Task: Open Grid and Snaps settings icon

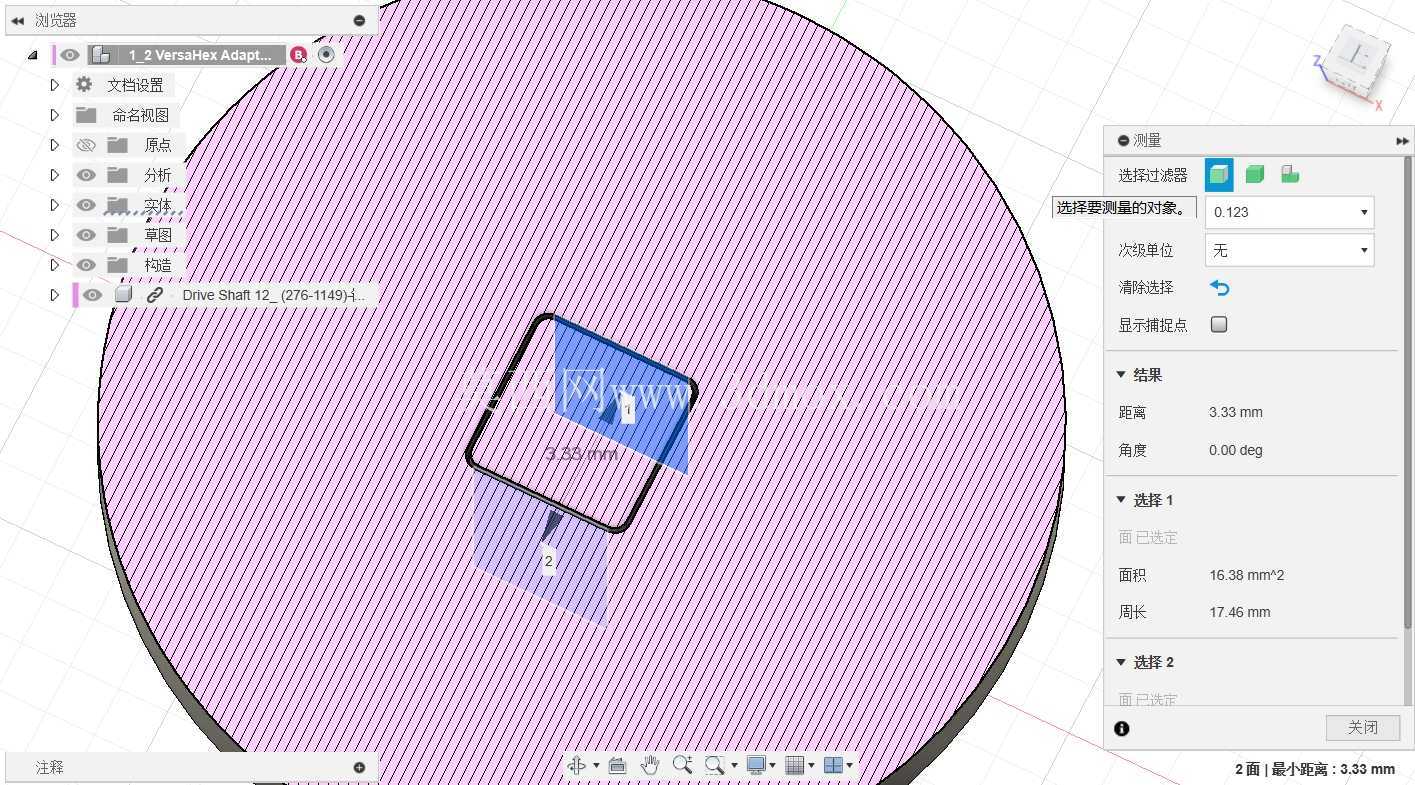Action: click(795, 765)
